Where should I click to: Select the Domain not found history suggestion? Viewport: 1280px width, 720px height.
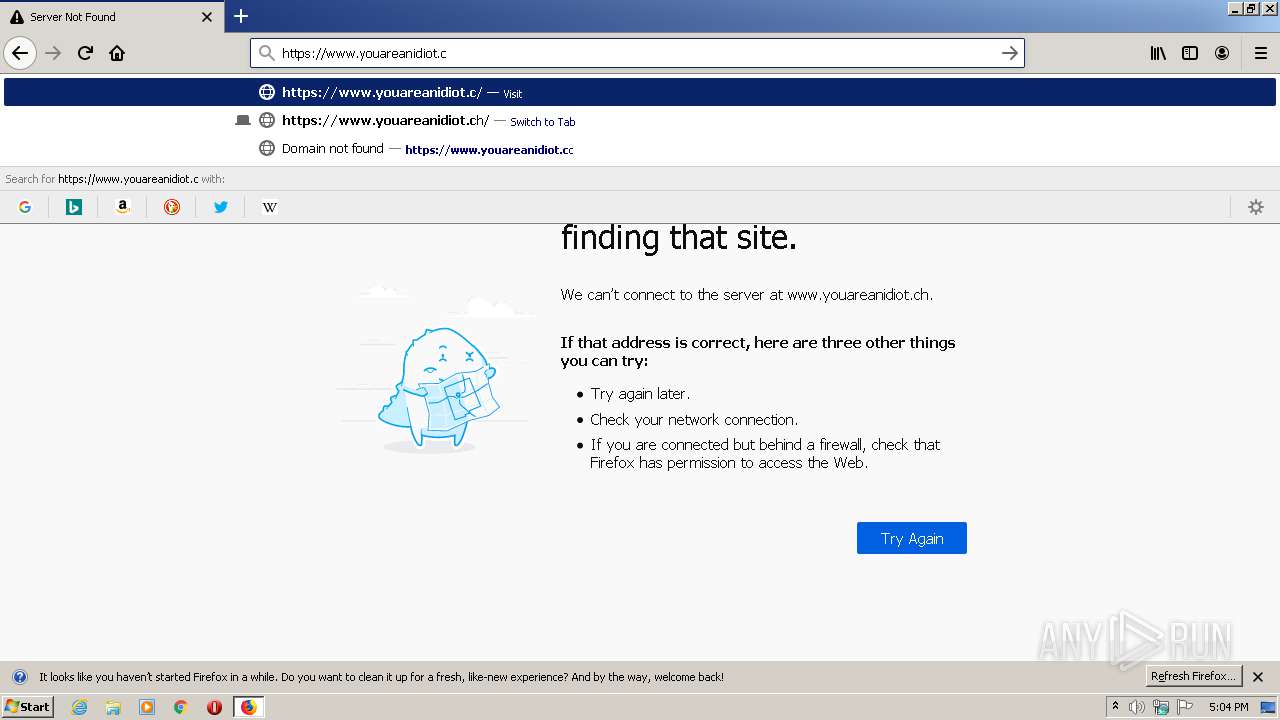pyautogui.click(x=640, y=148)
